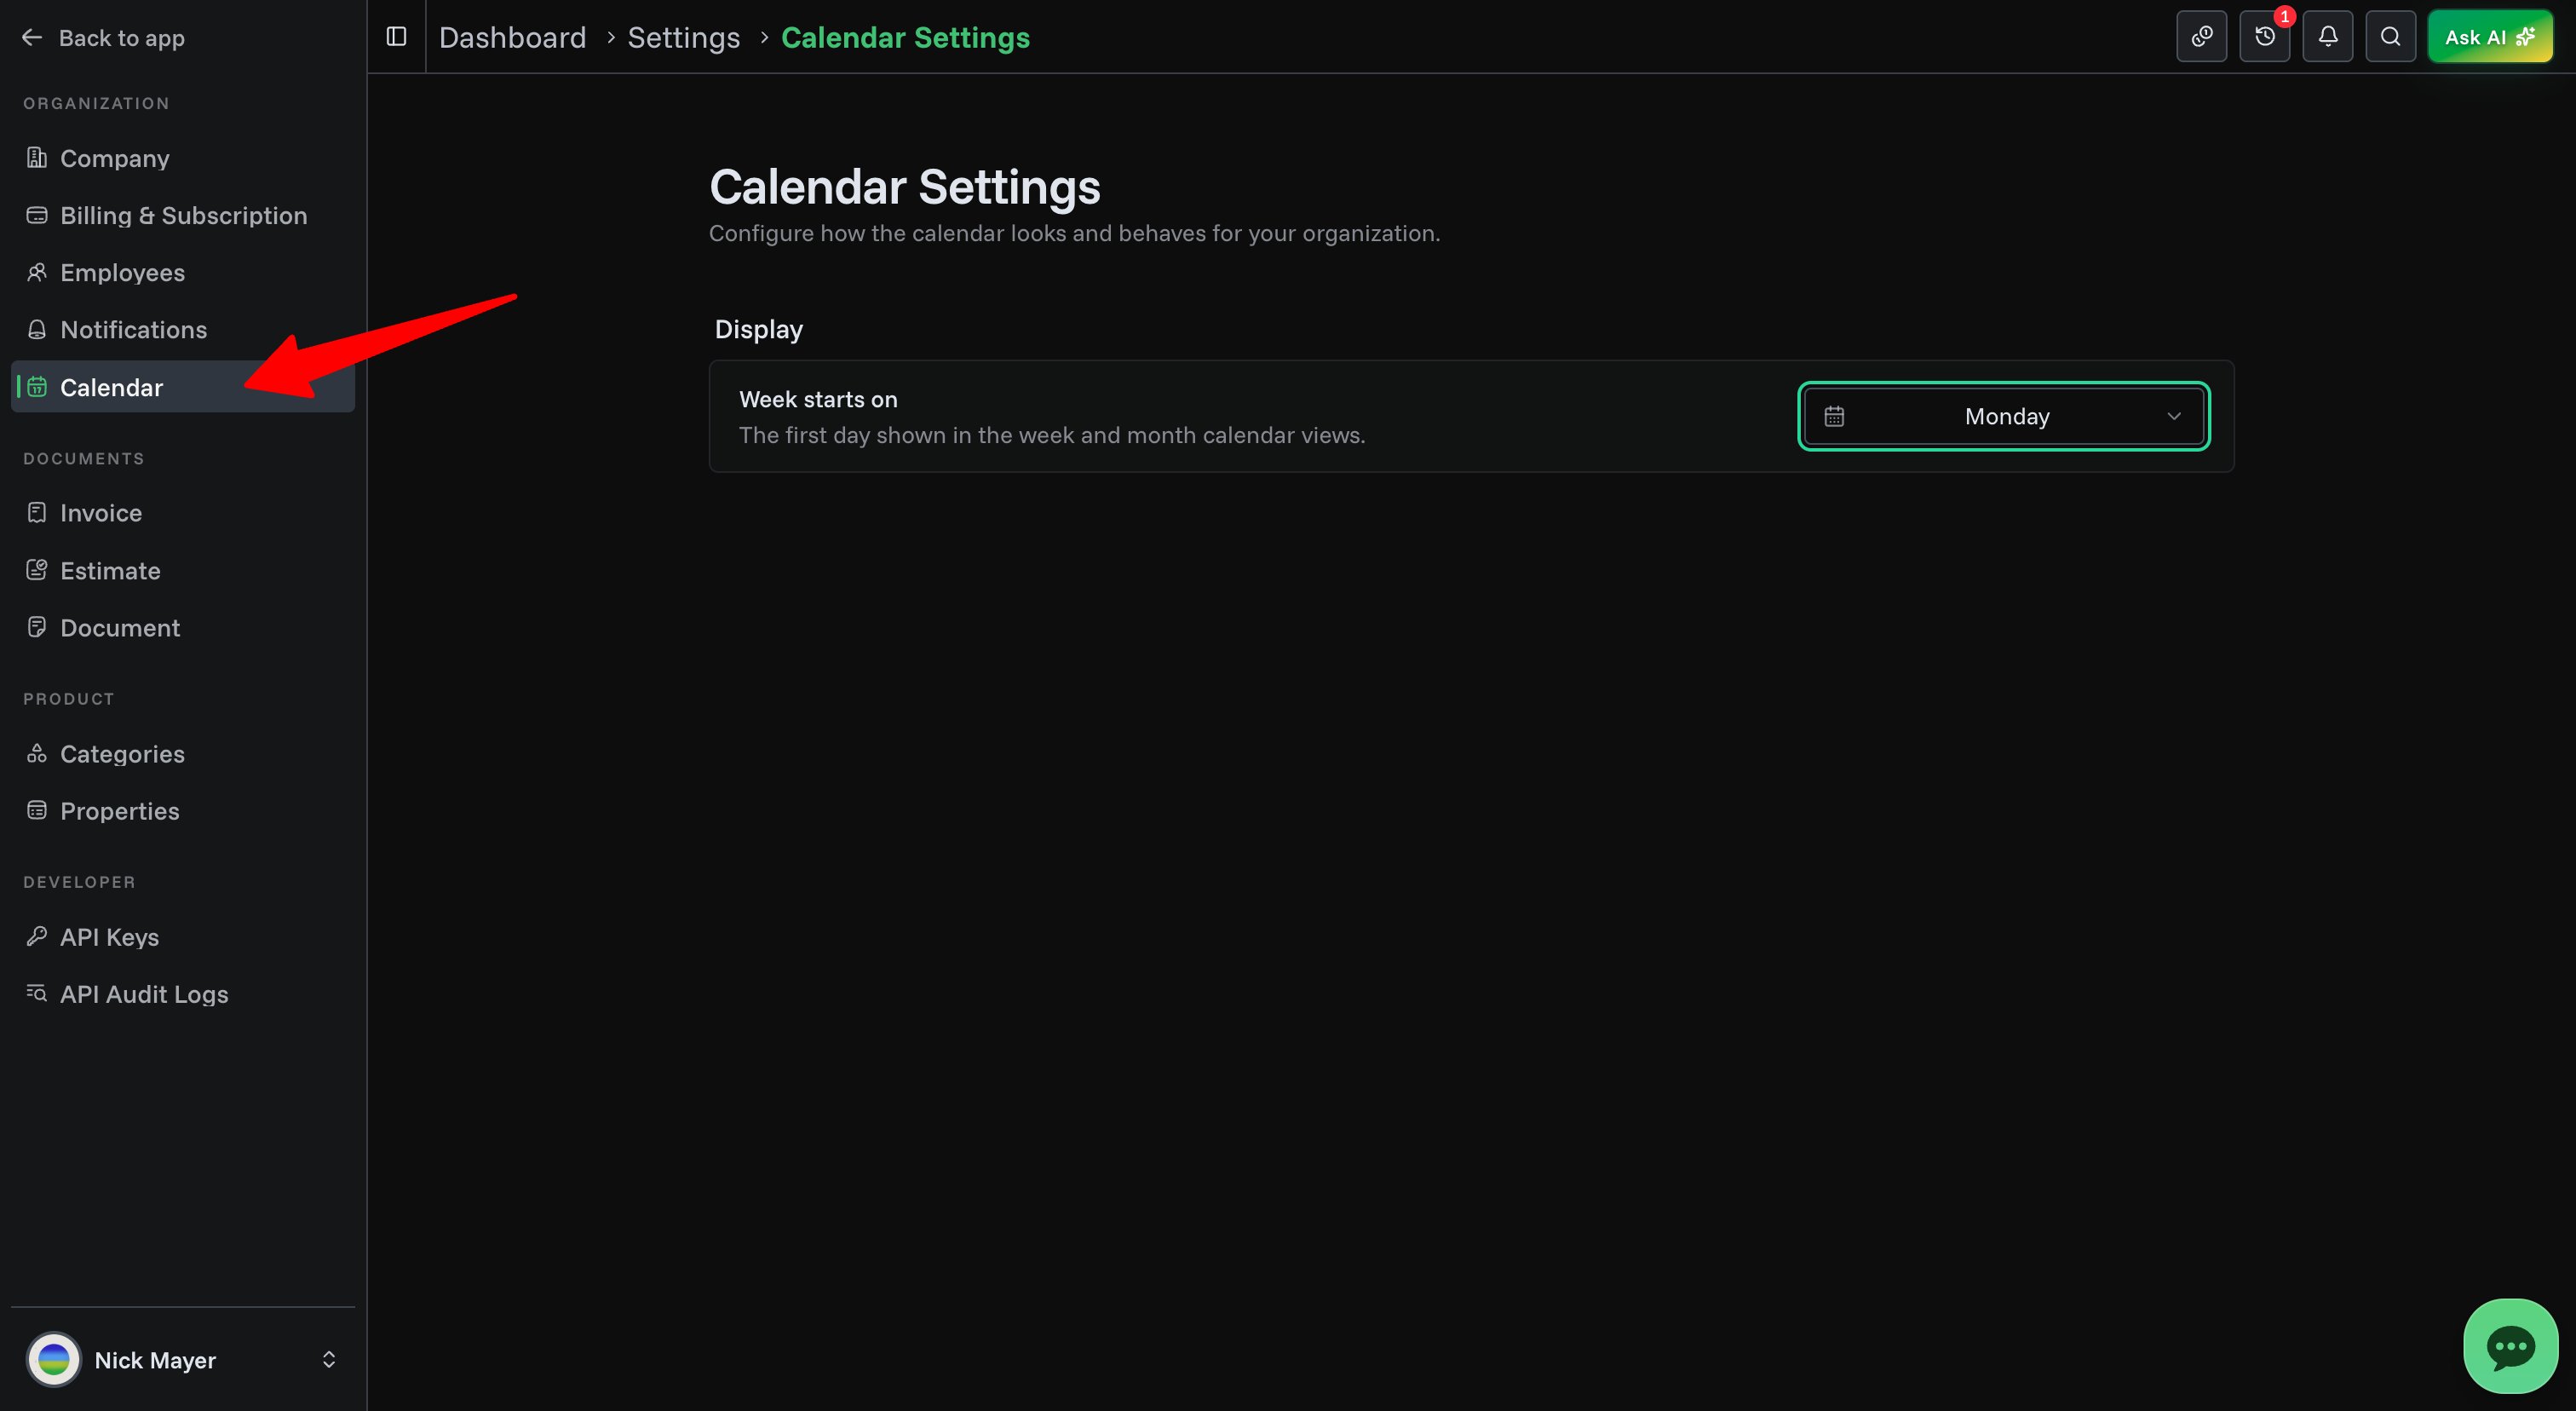This screenshot has height=1411, width=2576.
Task: Click the Document icon in sidebar
Action: (x=37, y=627)
